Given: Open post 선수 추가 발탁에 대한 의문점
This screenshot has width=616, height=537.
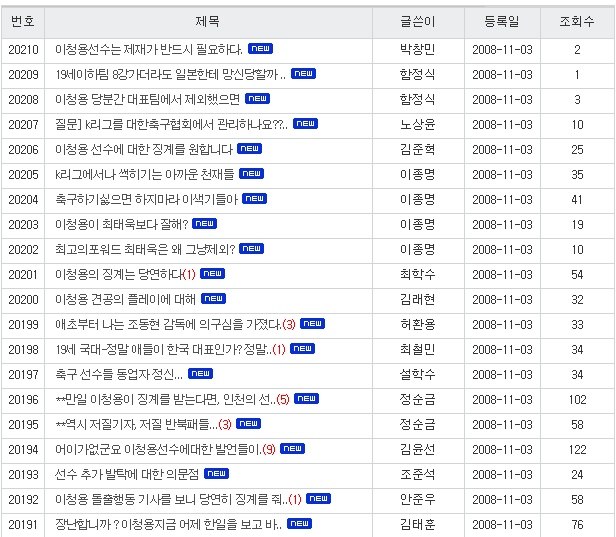Looking at the screenshot, I should [x=127, y=474].
